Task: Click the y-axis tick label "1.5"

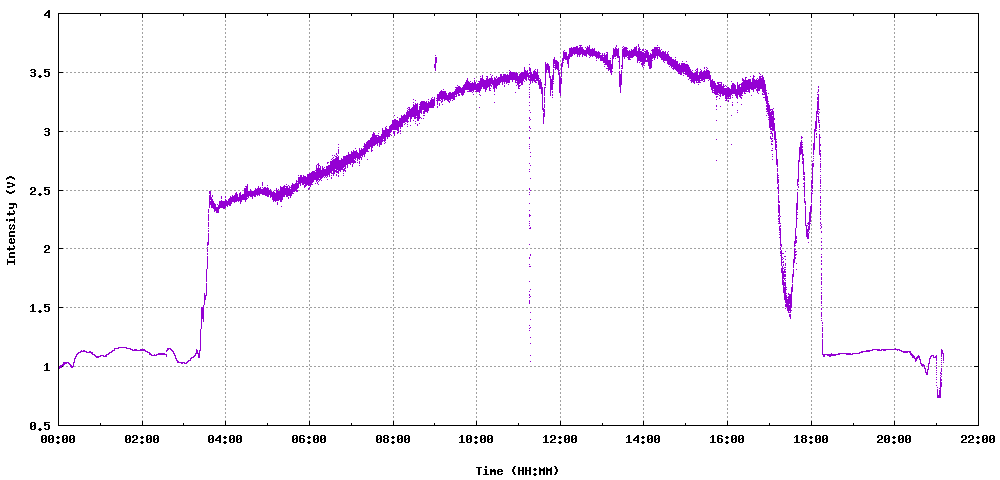Action: point(41,308)
